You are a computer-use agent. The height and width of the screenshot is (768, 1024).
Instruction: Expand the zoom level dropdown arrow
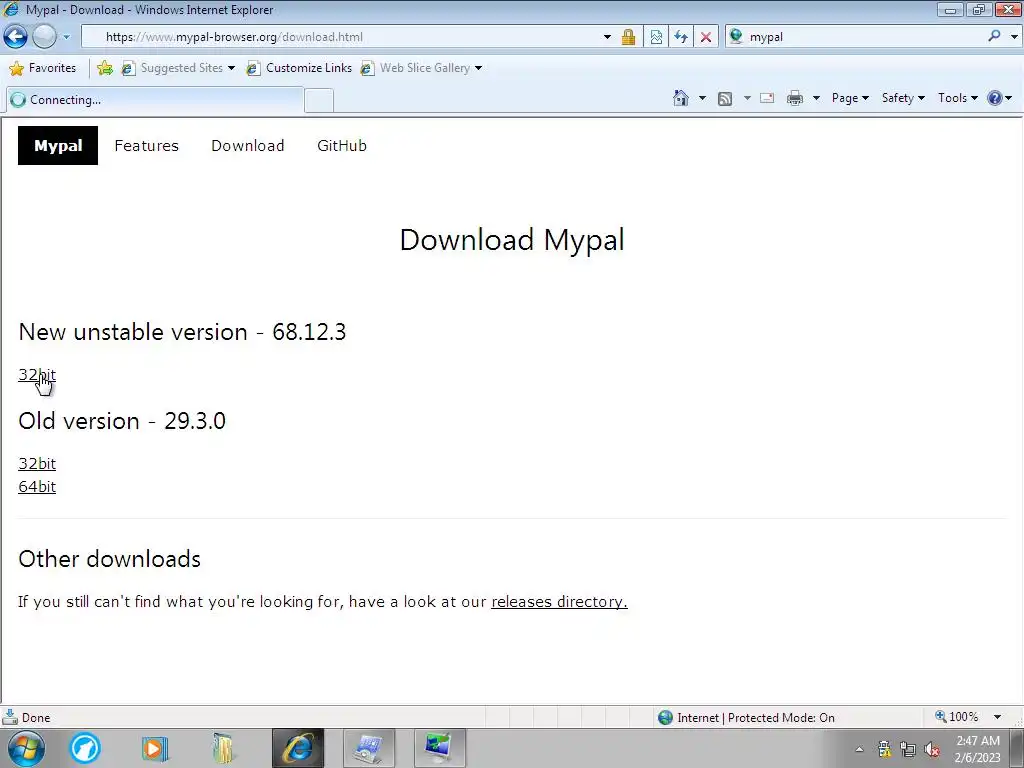(997, 717)
